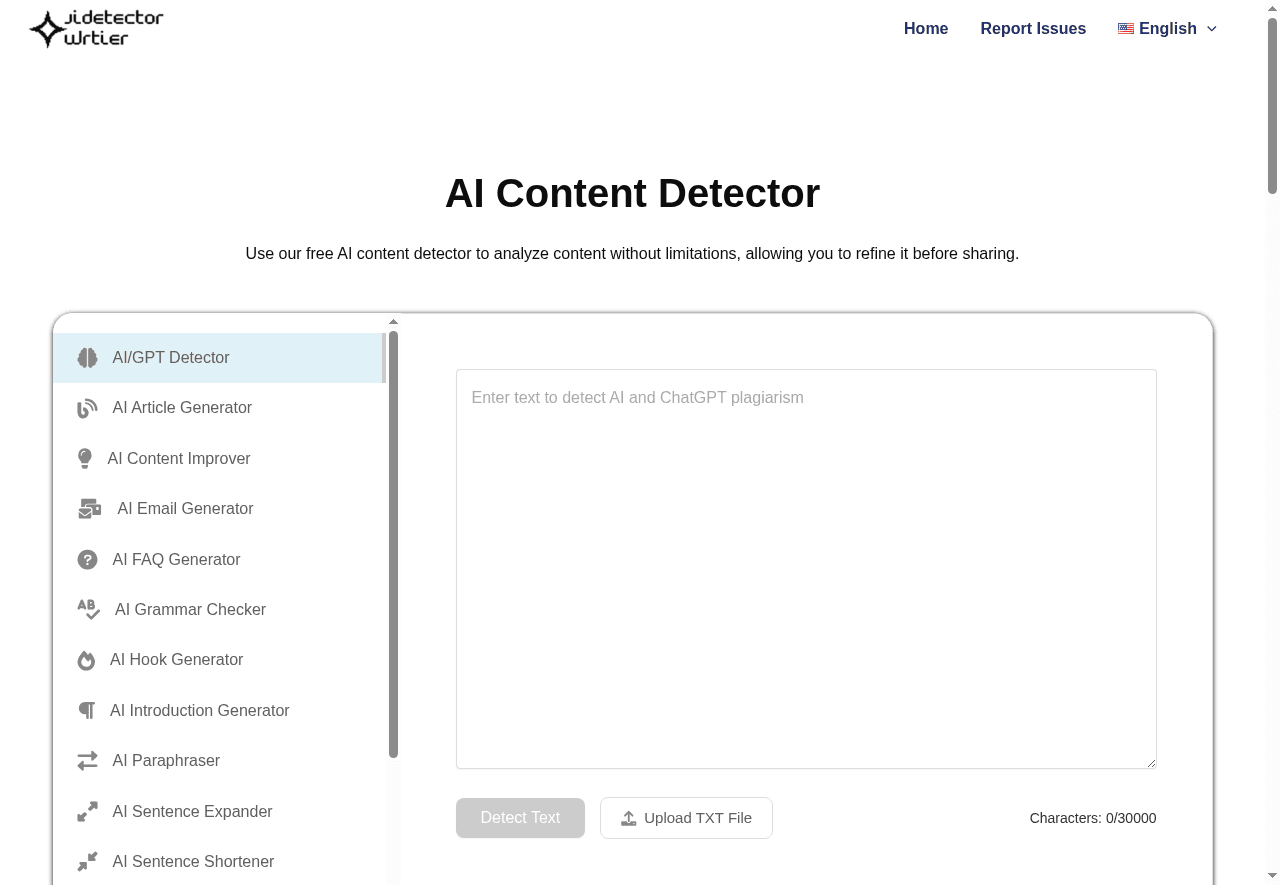Select the AI Email Generator envelope icon
This screenshot has height=885, width=1280.
coord(90,508)
